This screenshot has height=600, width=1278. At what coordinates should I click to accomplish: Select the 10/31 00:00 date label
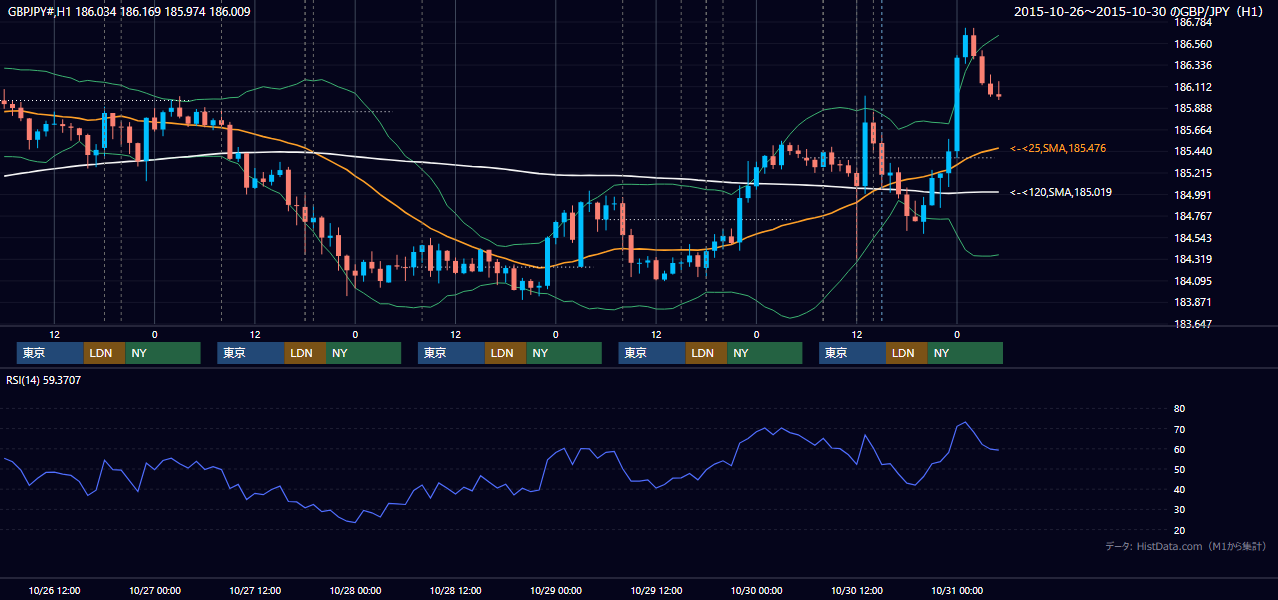(x=957, y=590)
